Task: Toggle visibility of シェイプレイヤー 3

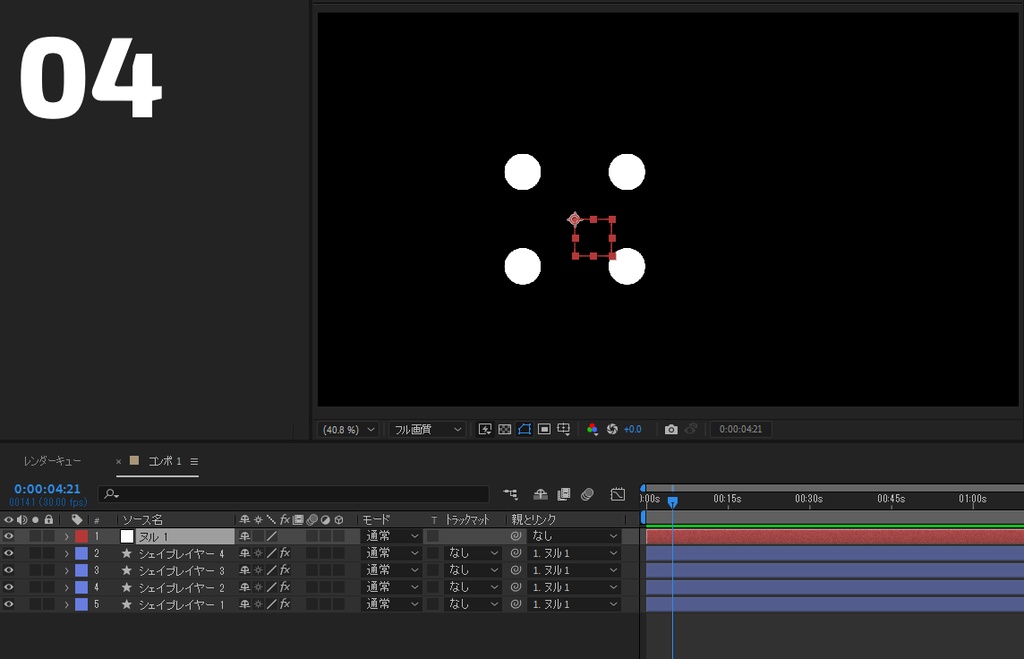Action: tap(10, 570)
